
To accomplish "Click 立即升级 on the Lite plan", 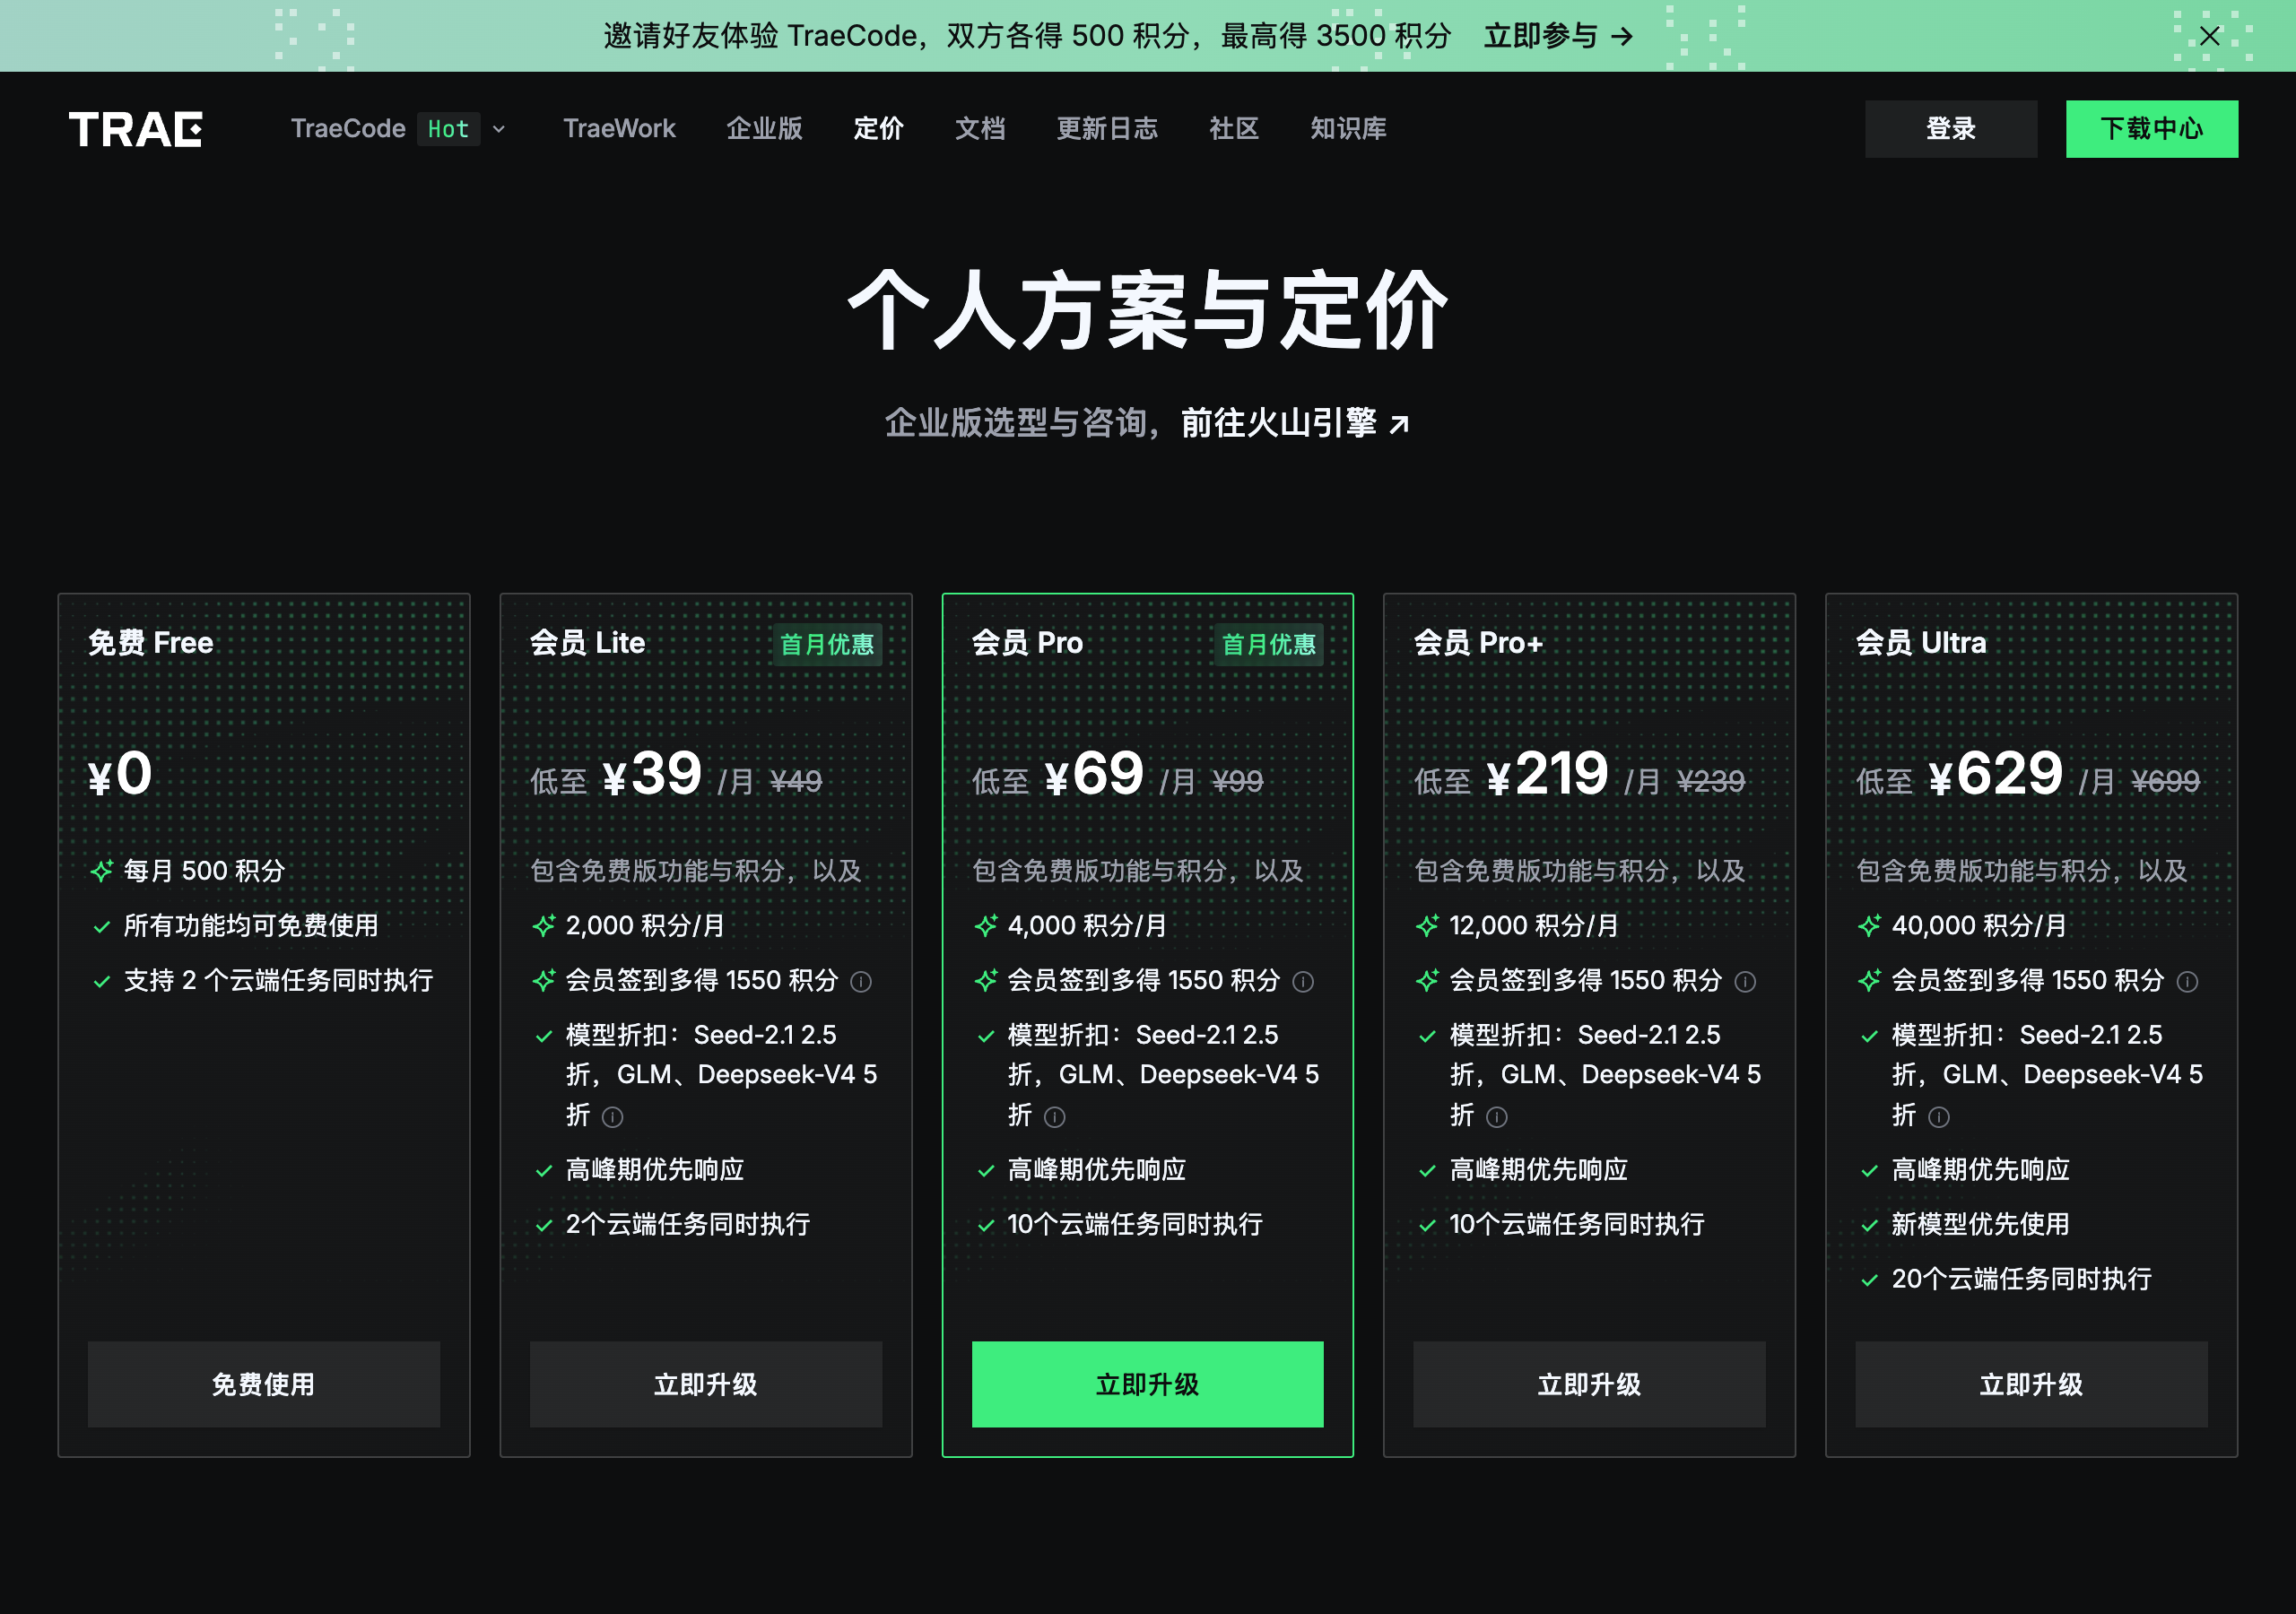I will [706, 1384].
